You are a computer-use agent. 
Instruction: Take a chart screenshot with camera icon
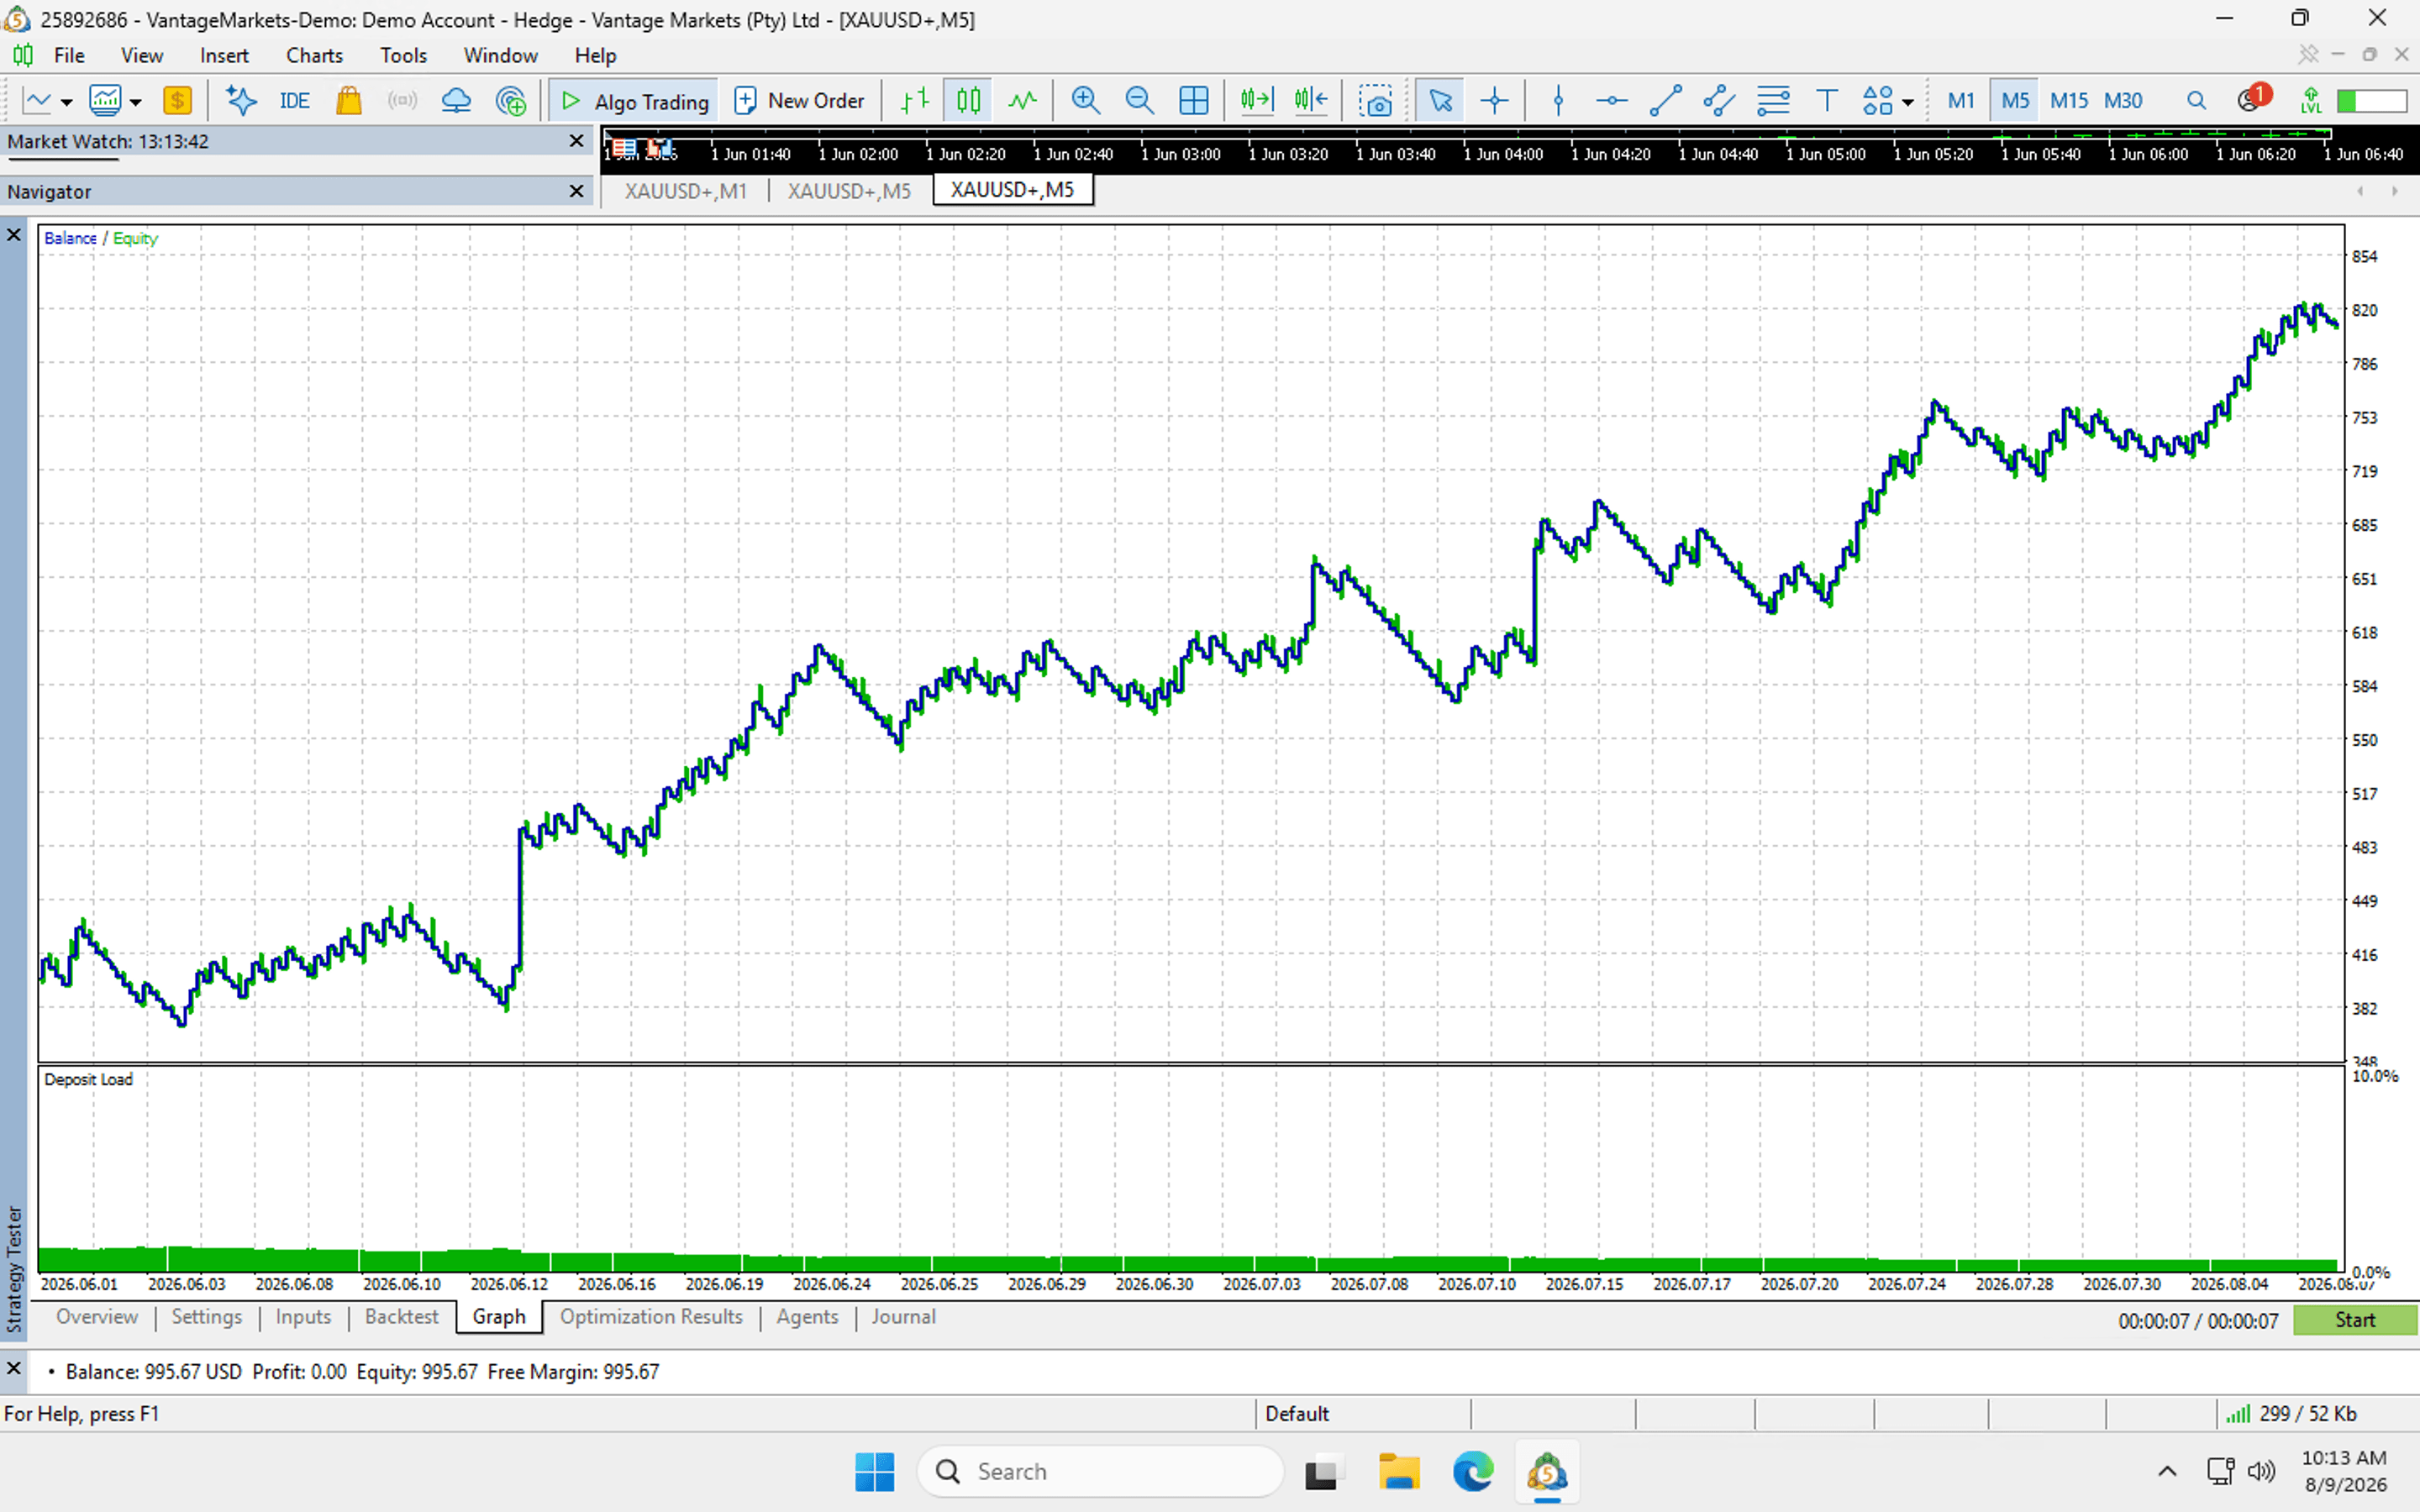point(1376,101)
